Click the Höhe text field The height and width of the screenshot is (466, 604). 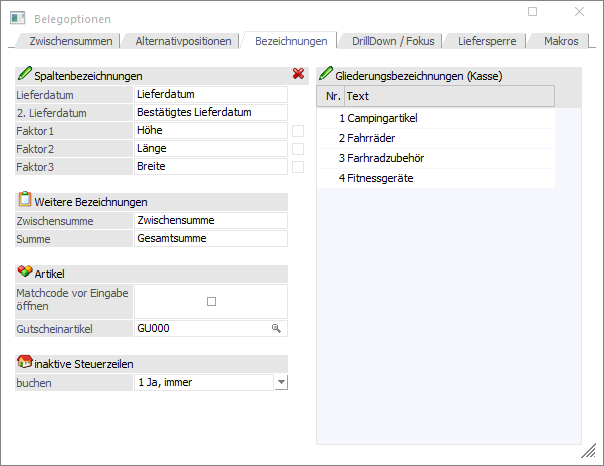click(211, 131)
